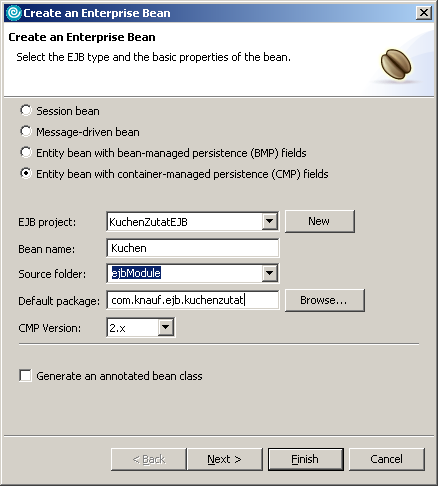438x486 pixels.
Task: Open the Source folder dropdown arrow
Action: [269, 273]
